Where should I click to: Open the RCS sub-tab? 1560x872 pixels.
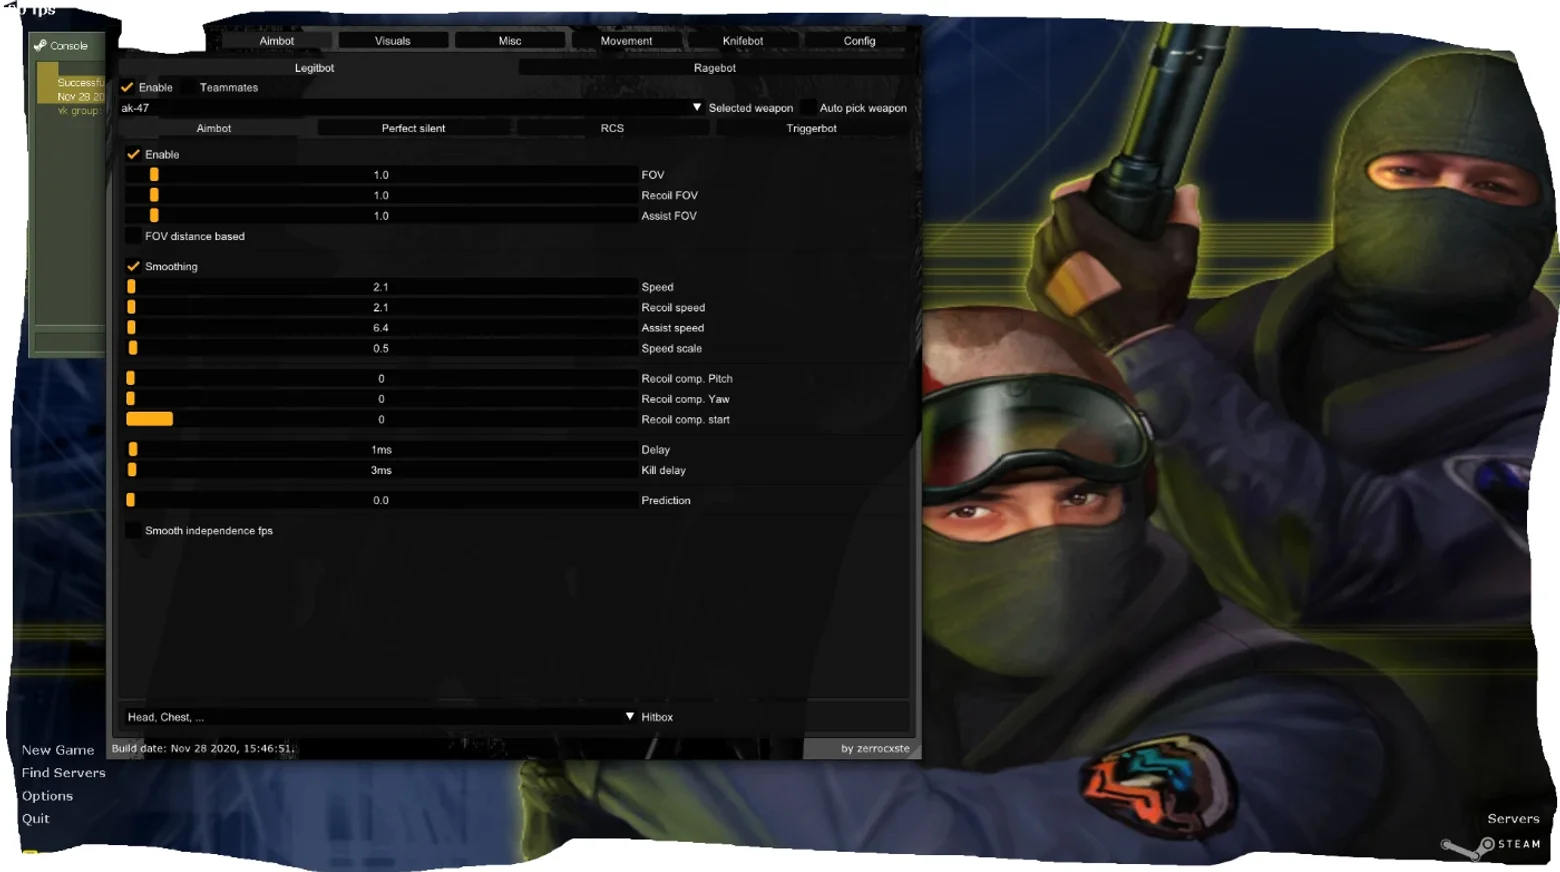(612, 128)
